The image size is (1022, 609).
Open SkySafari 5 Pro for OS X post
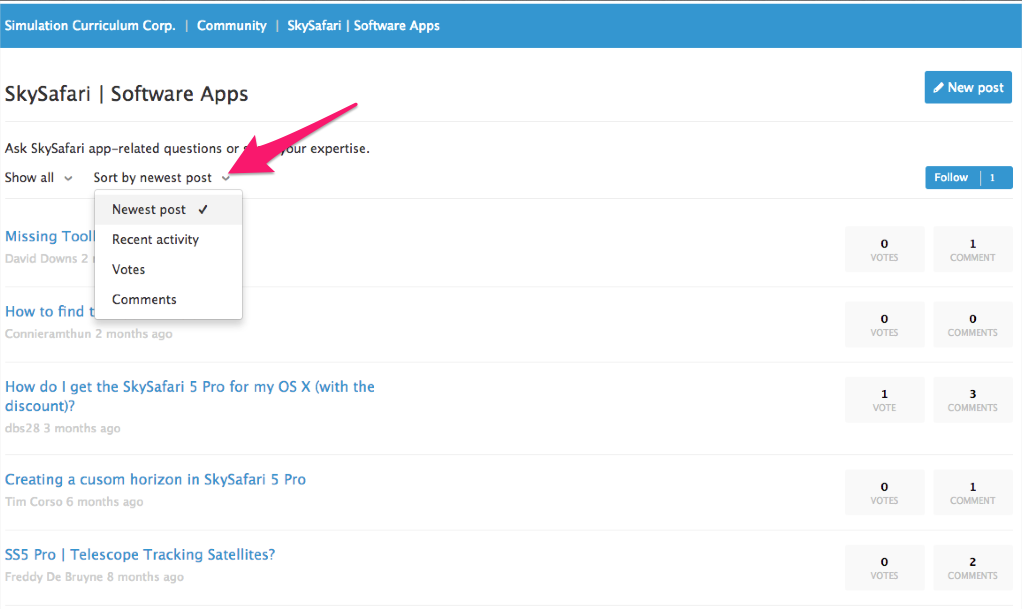point(190,396)
